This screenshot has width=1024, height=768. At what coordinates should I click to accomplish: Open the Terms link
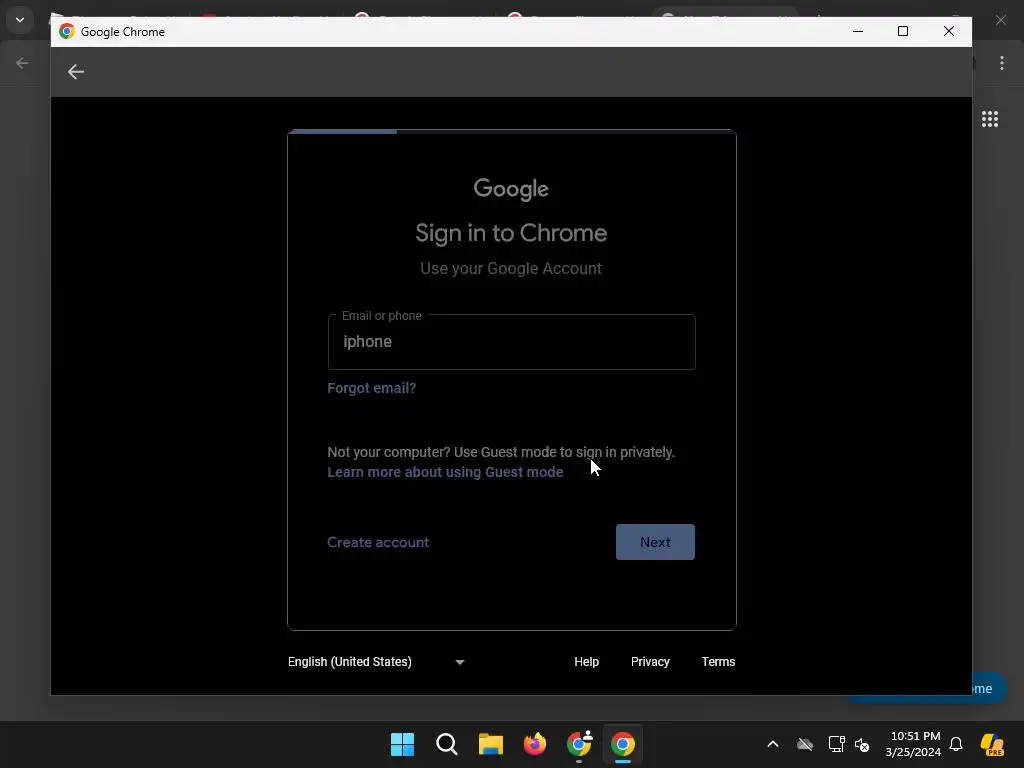[x=718, y=662]
